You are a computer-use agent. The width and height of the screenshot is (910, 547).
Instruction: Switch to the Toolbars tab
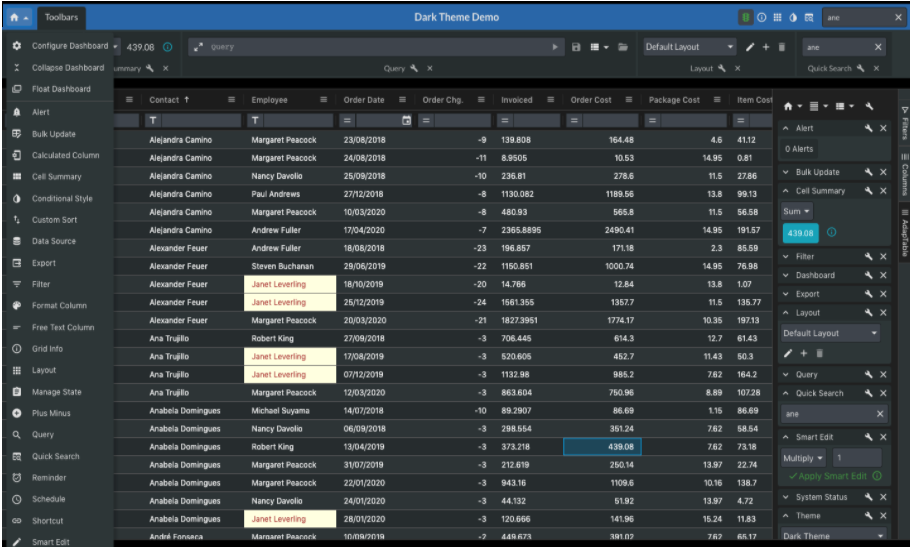tap(62, 17)
